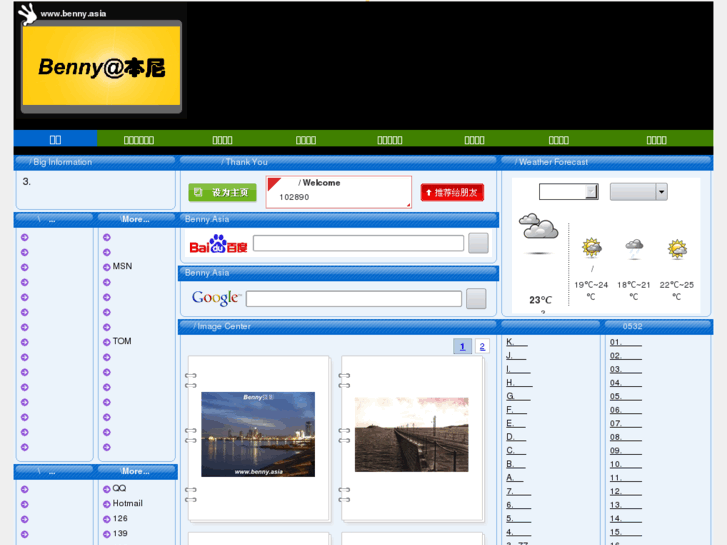The image size is (727, 545).
Task: Click the red flag icon in Welcome box
Action: click(x=274, y=183)
